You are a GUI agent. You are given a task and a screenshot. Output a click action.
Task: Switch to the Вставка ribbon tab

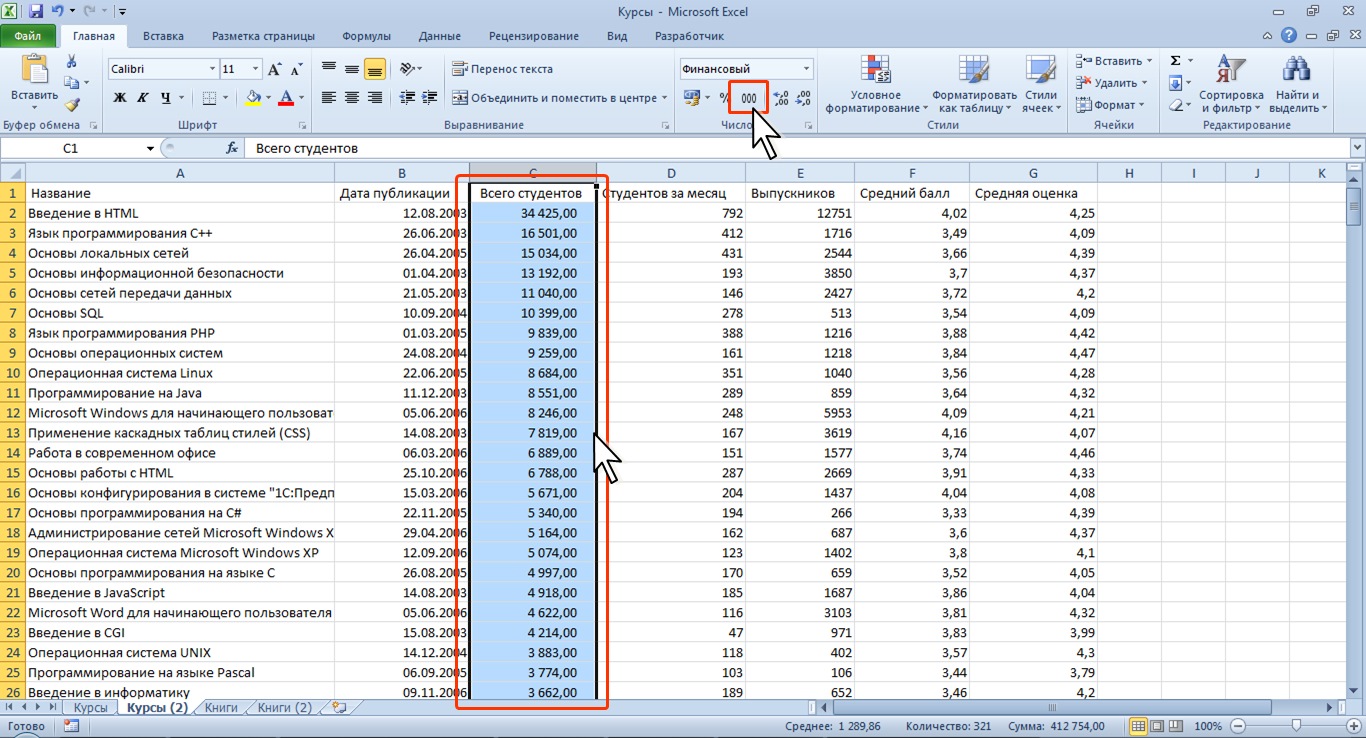[163, 36]
